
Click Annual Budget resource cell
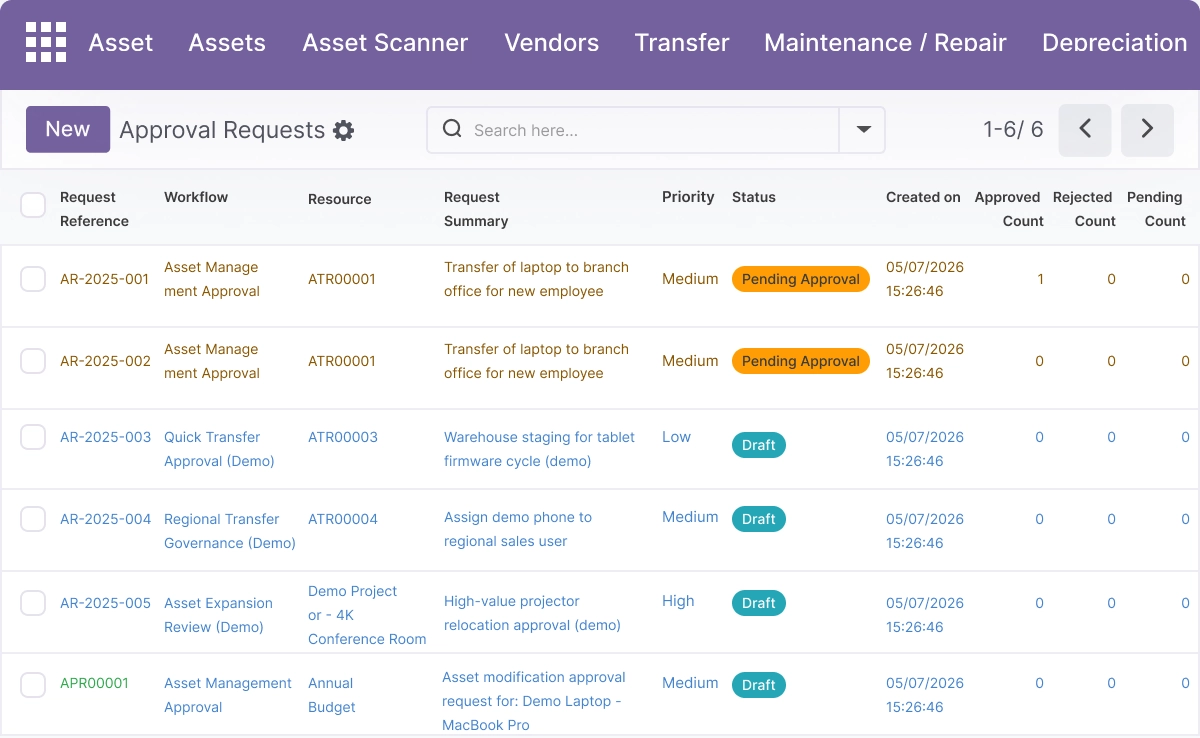(331, 695)
